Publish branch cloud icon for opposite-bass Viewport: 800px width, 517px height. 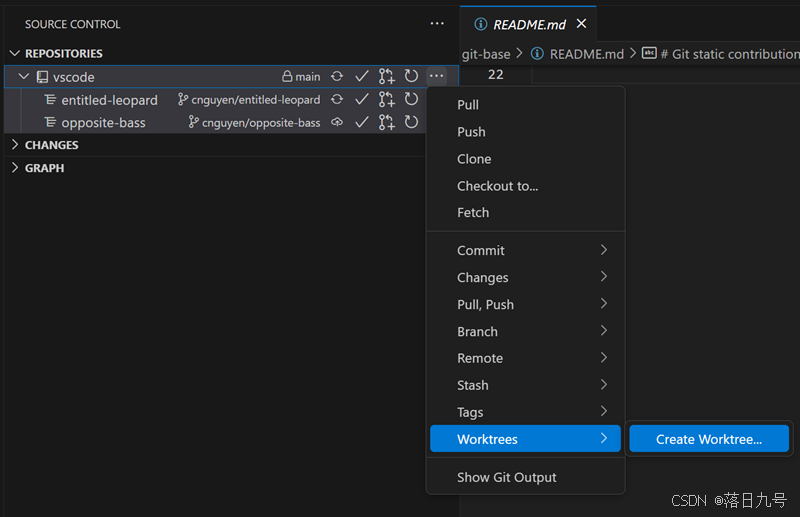coord(337,122)
